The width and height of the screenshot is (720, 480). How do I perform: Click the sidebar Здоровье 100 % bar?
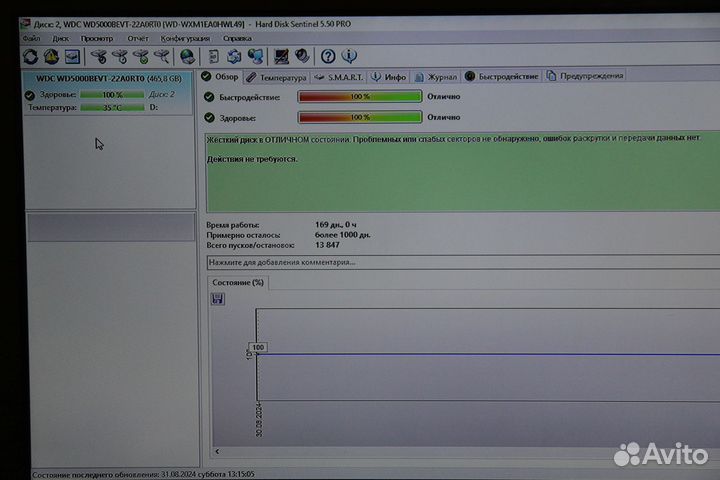point(112,95)
